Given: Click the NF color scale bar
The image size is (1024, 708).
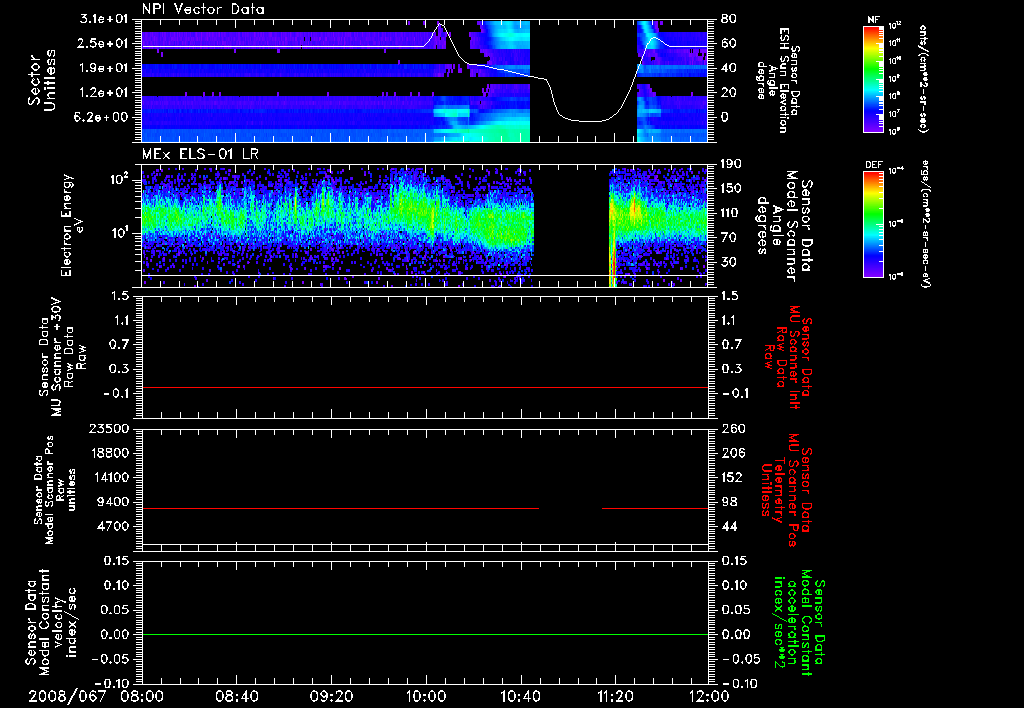Looking at the screenshot, I should [x=870, y=79].
